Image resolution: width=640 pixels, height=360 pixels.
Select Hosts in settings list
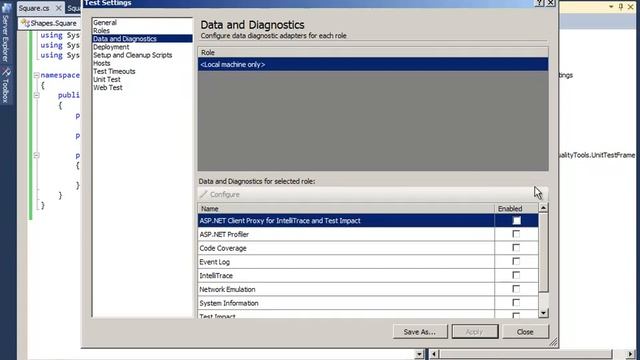[102, 63]
